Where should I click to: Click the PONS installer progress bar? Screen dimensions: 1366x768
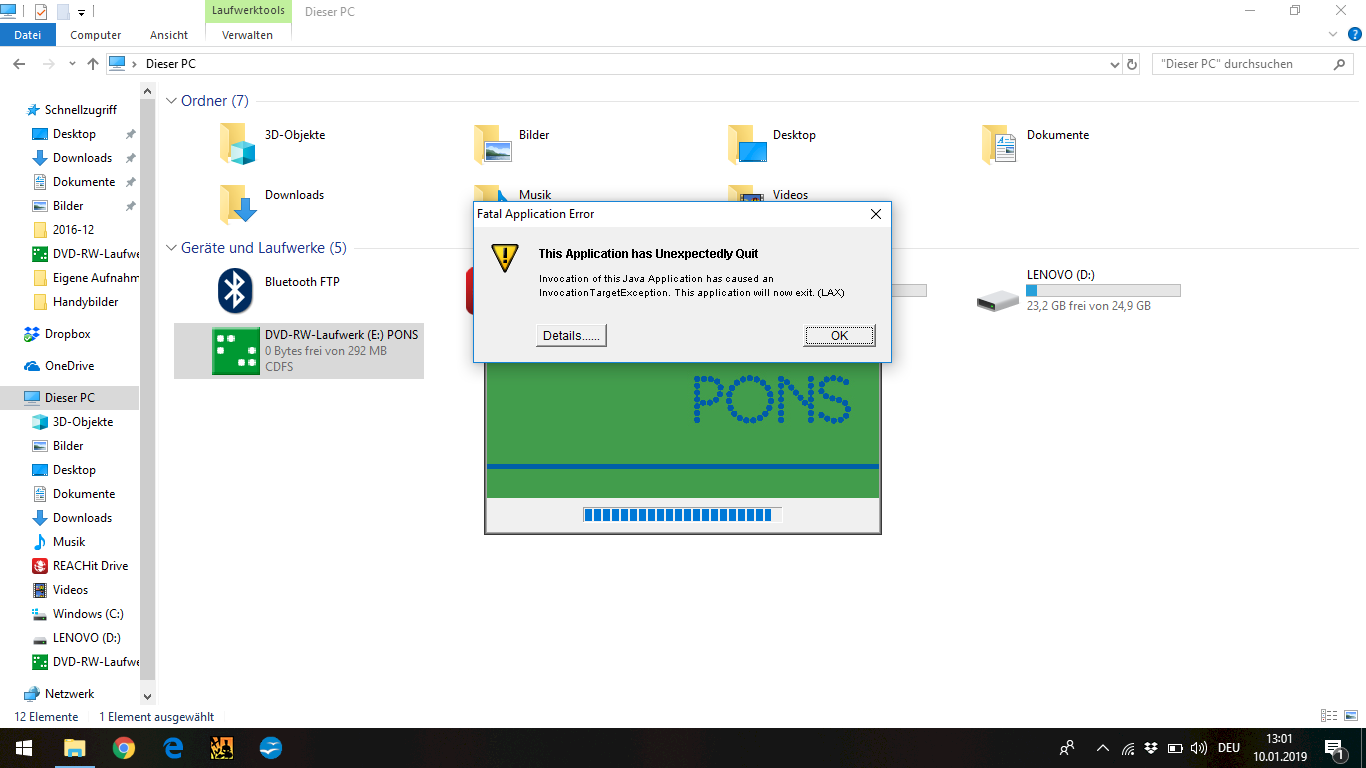(682, 514)
